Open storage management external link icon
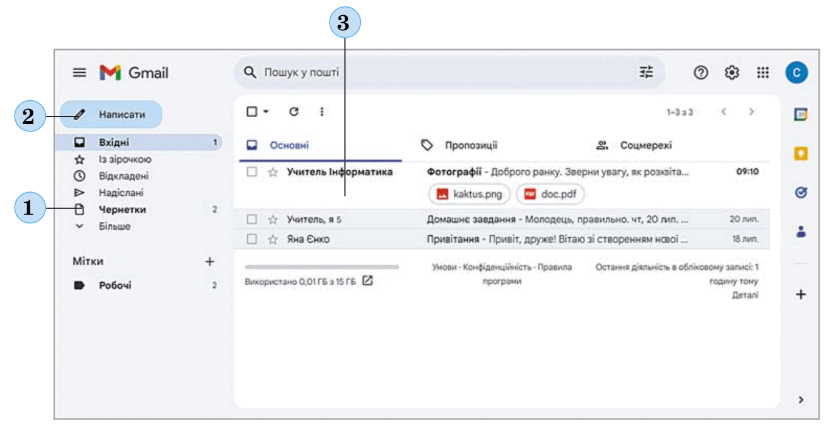Screen dimensions: 829x429 pos(367,281)
